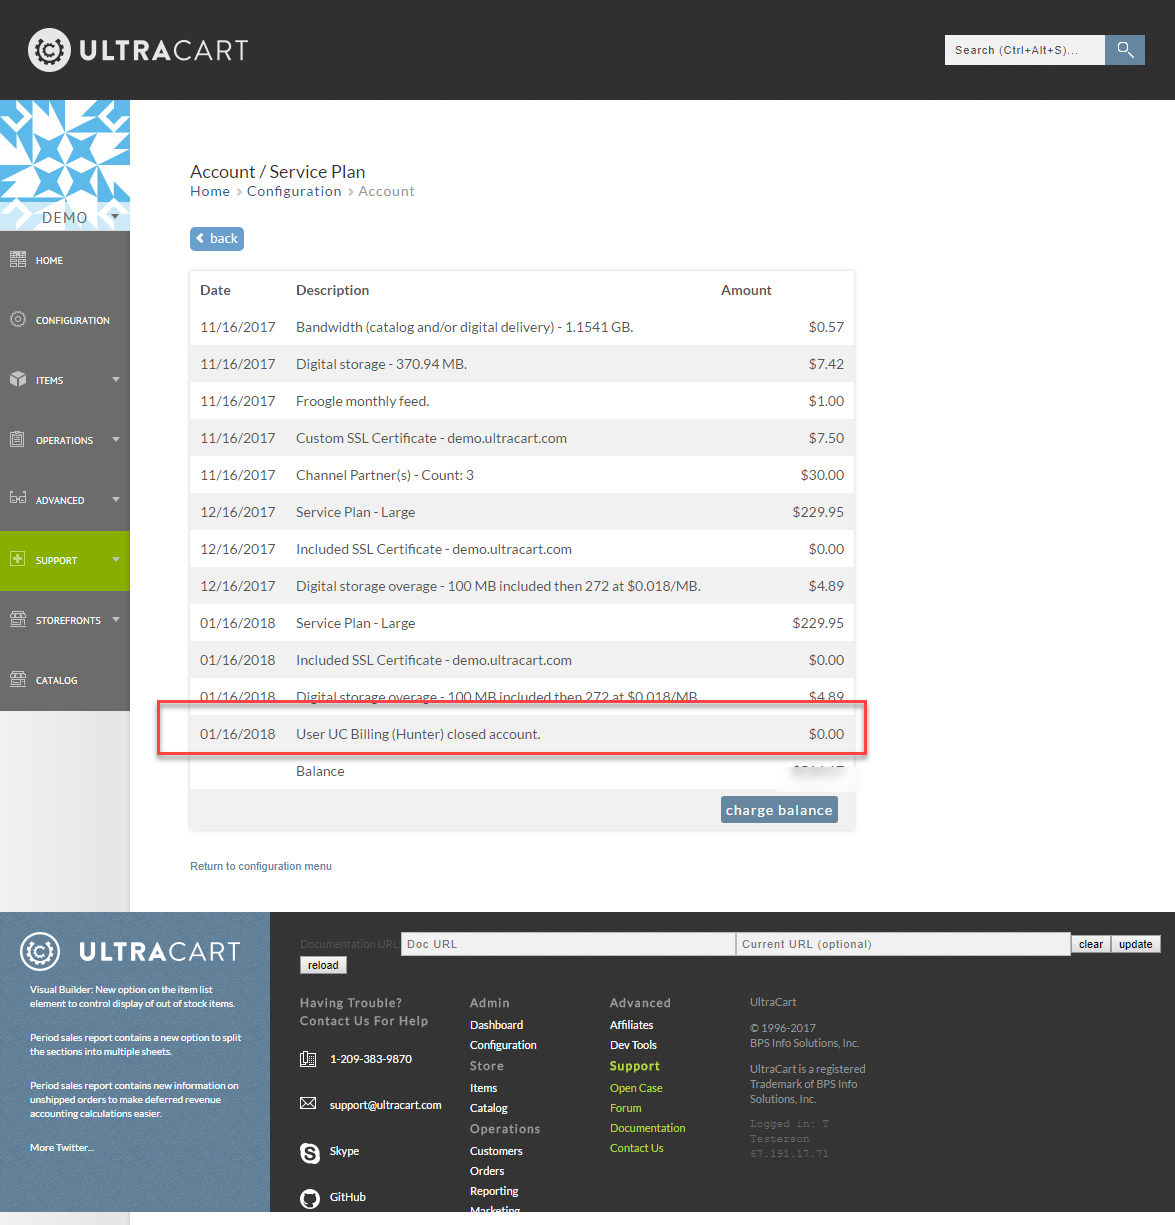Focus the Current URL optional field

pos(903,944)
